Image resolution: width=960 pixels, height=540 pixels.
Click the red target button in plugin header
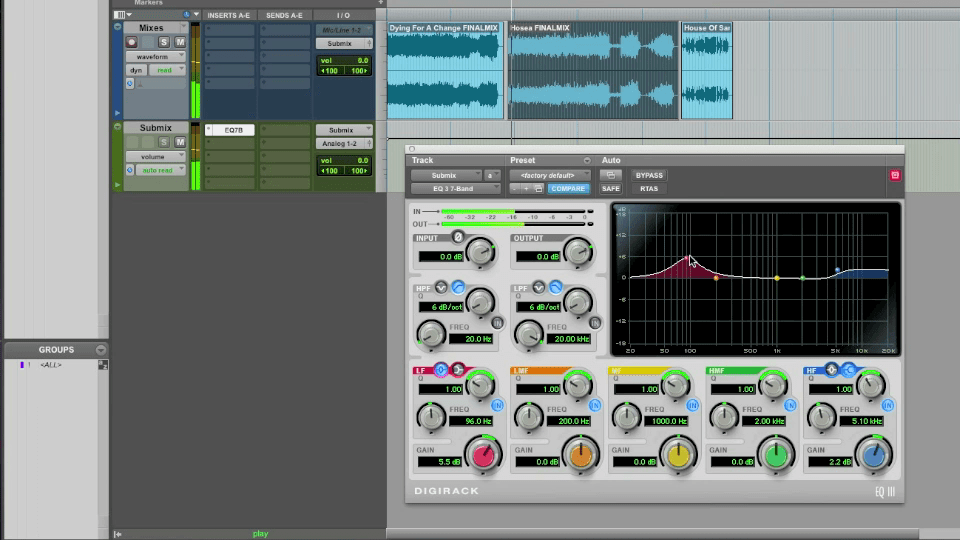(x=894, y=175)
